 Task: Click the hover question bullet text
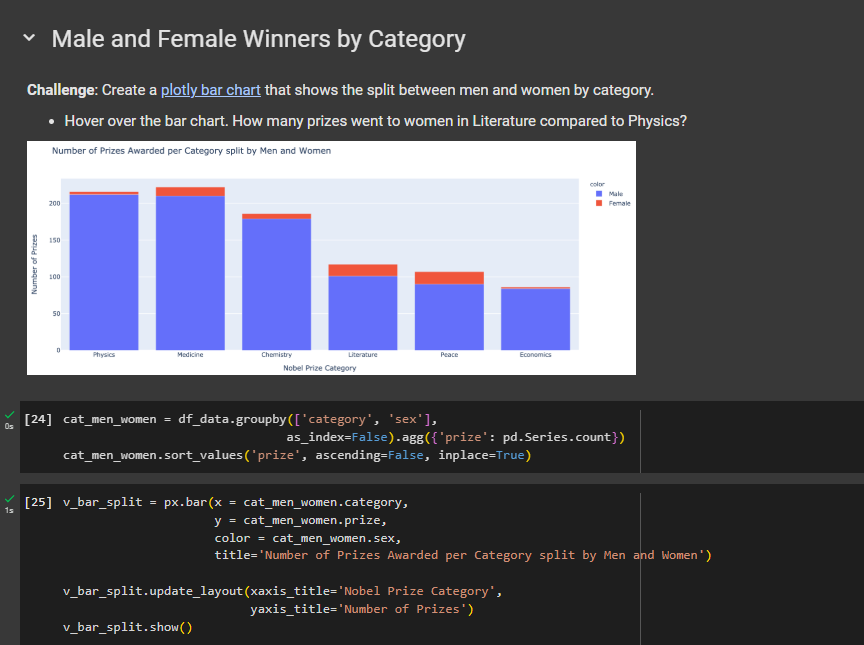[375, 121]
